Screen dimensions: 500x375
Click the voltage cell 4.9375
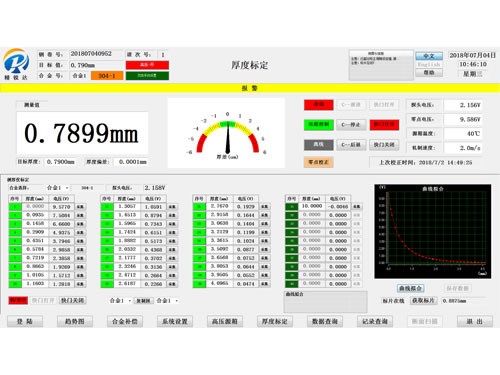point(62,232)
